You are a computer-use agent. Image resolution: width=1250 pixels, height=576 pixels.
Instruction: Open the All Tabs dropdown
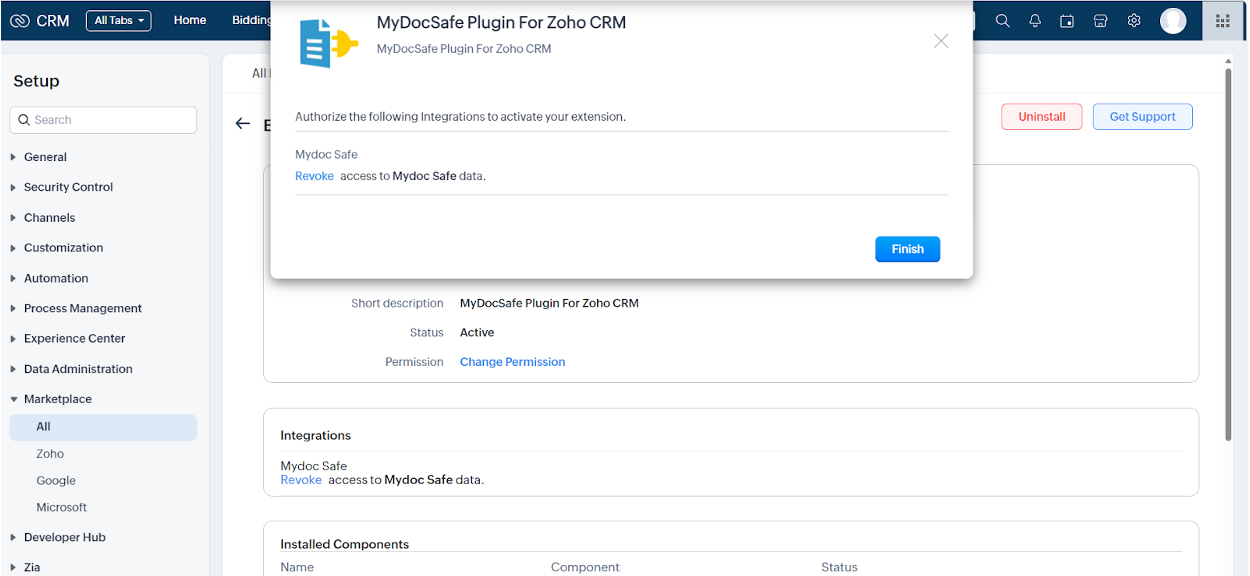pyautogui.click(x=118, y=19)
